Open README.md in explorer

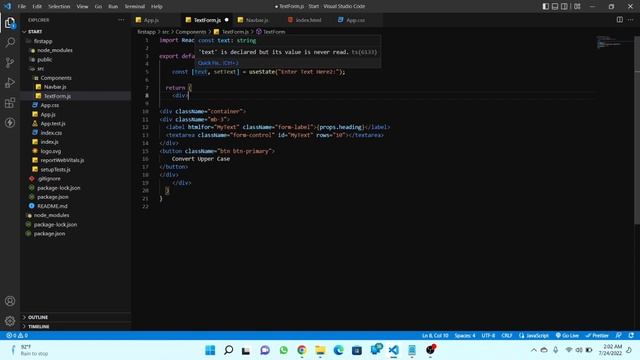click(x=76, y=206)
